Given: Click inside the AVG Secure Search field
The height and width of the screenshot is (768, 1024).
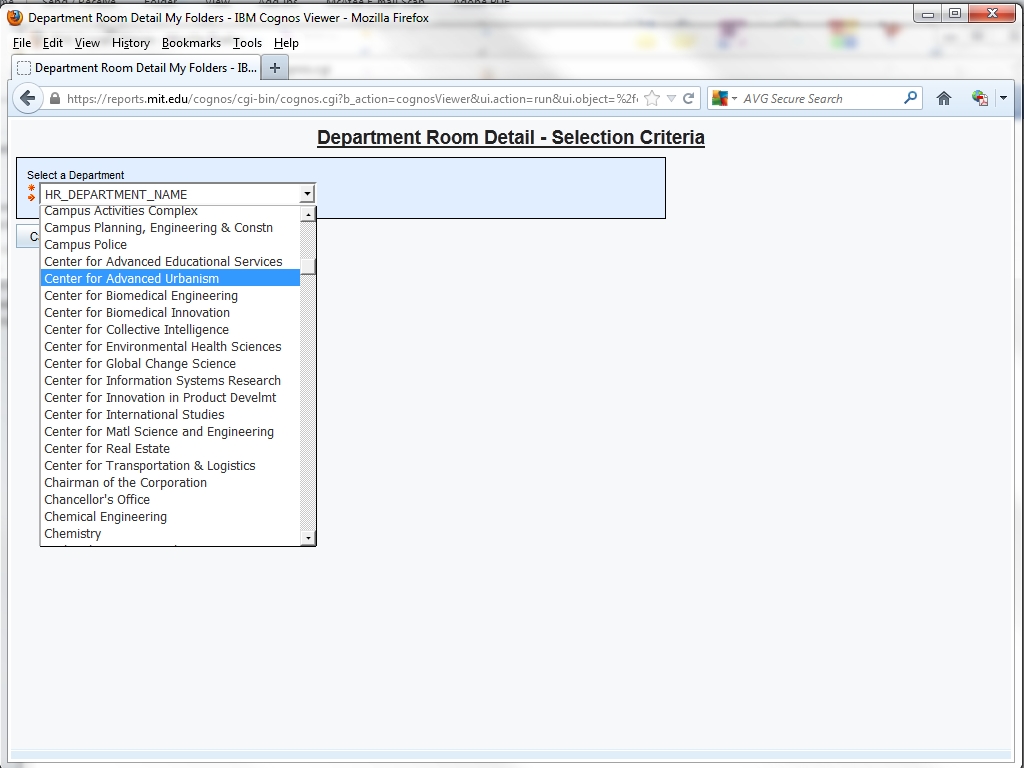Looking at the screenshot, I should tap(820, 98).
